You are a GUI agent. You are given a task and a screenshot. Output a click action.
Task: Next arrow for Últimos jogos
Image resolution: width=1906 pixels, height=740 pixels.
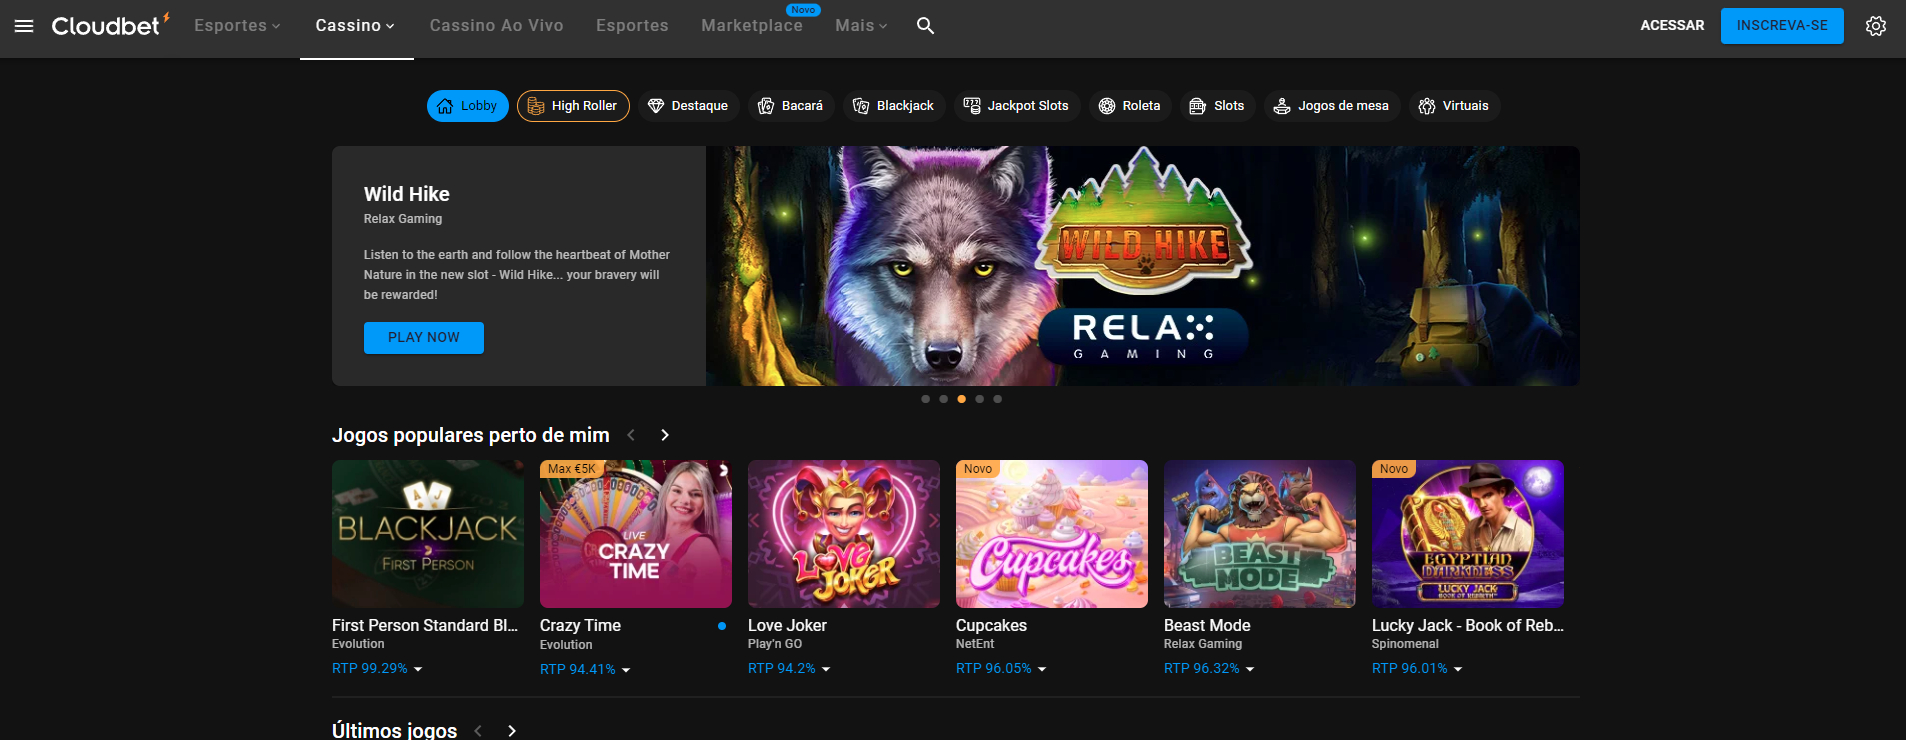point(512,731)
